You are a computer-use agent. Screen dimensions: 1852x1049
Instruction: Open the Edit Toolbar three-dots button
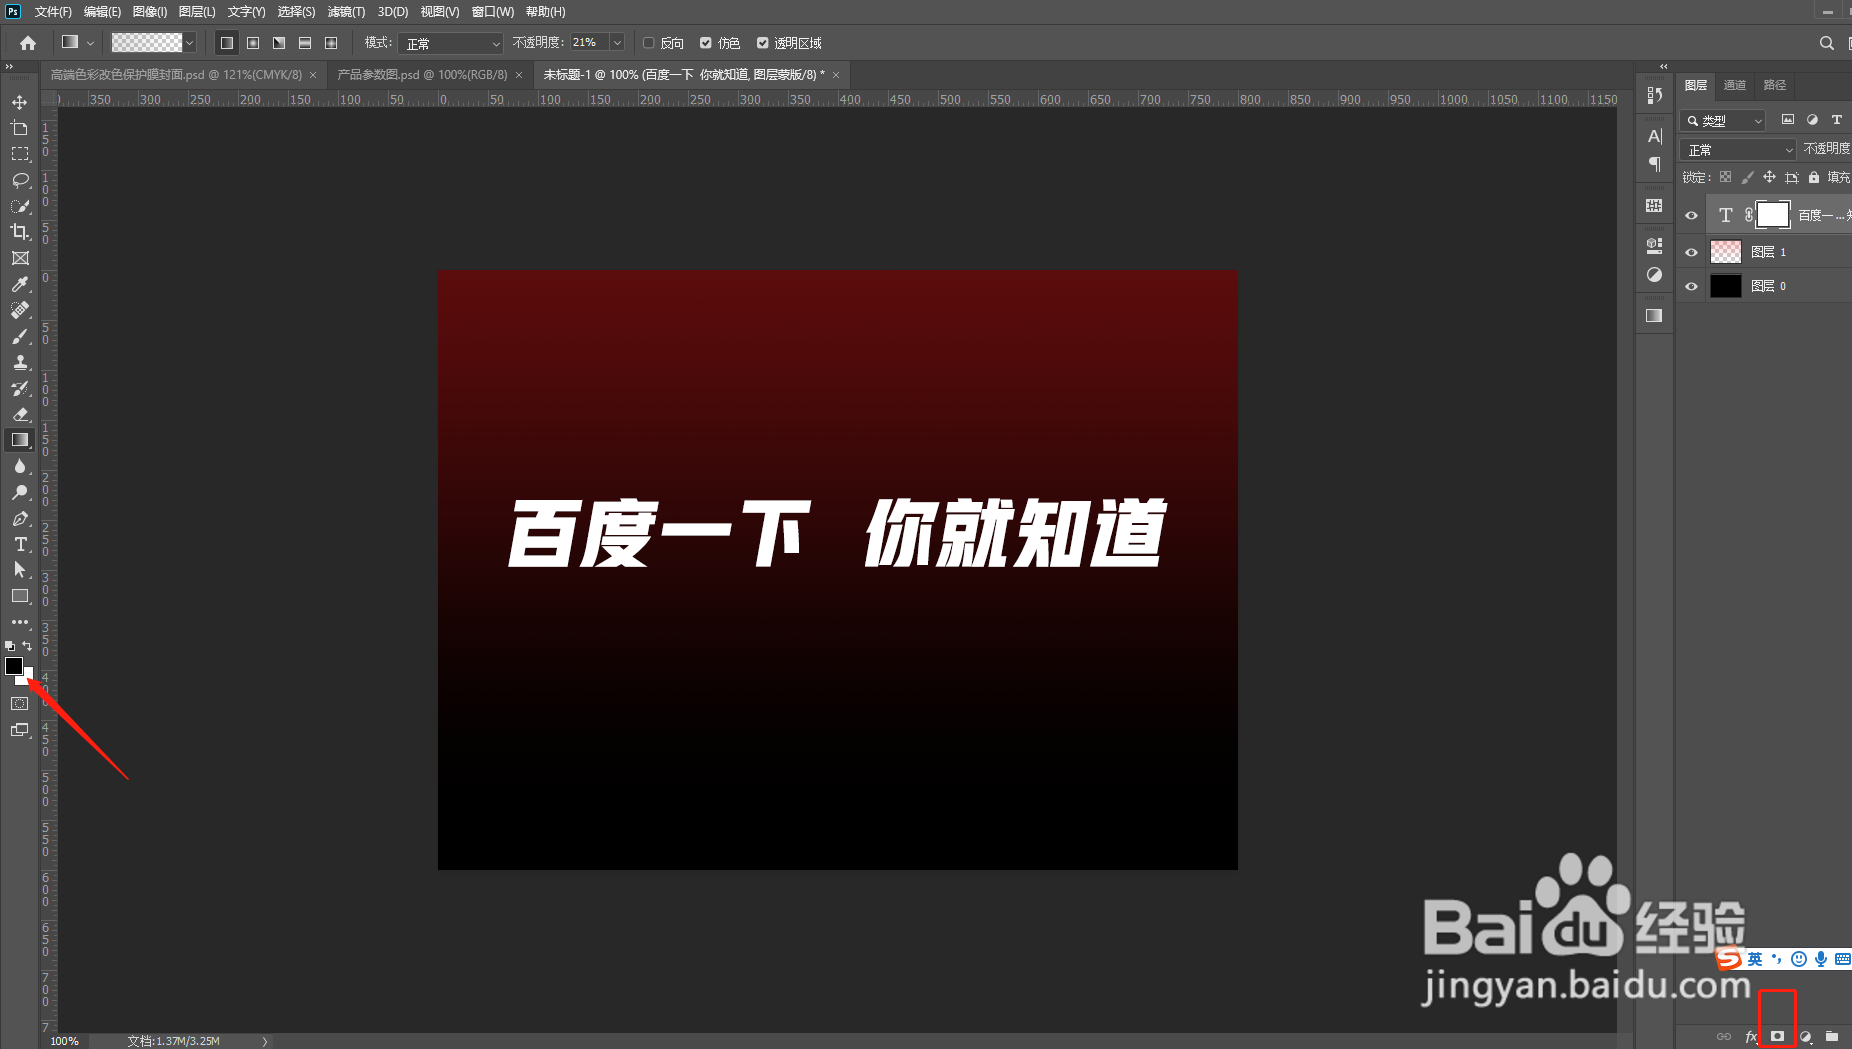pyautogui.click(x=19, y=622)
